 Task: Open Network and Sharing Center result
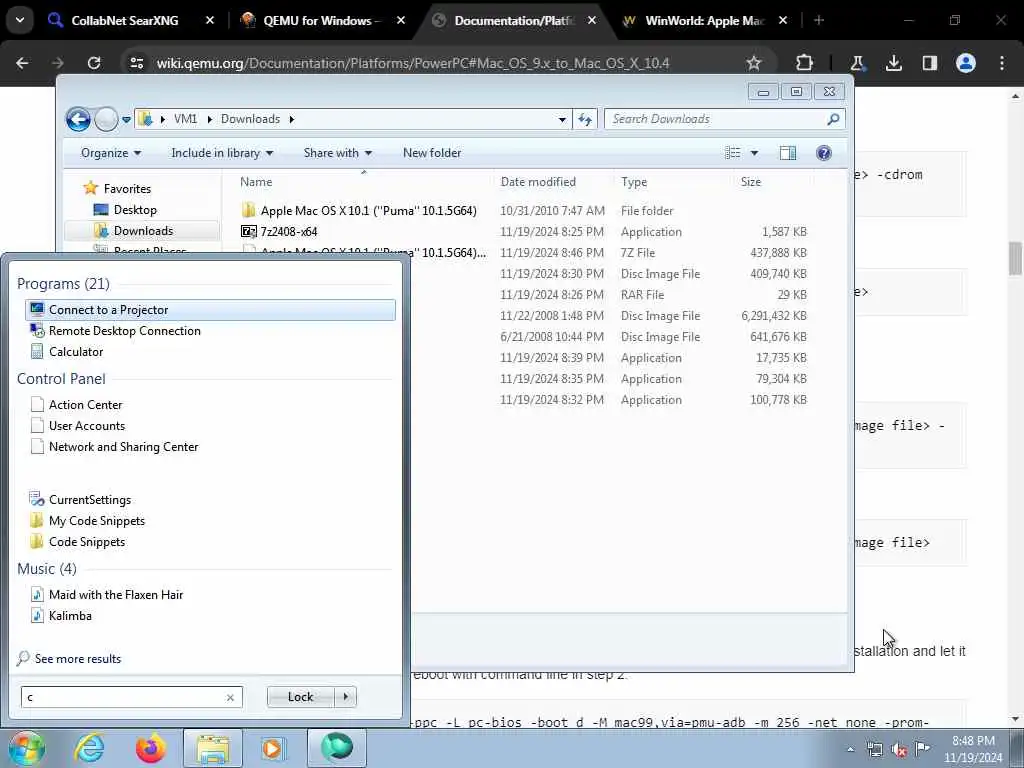[x=123, y=447]
